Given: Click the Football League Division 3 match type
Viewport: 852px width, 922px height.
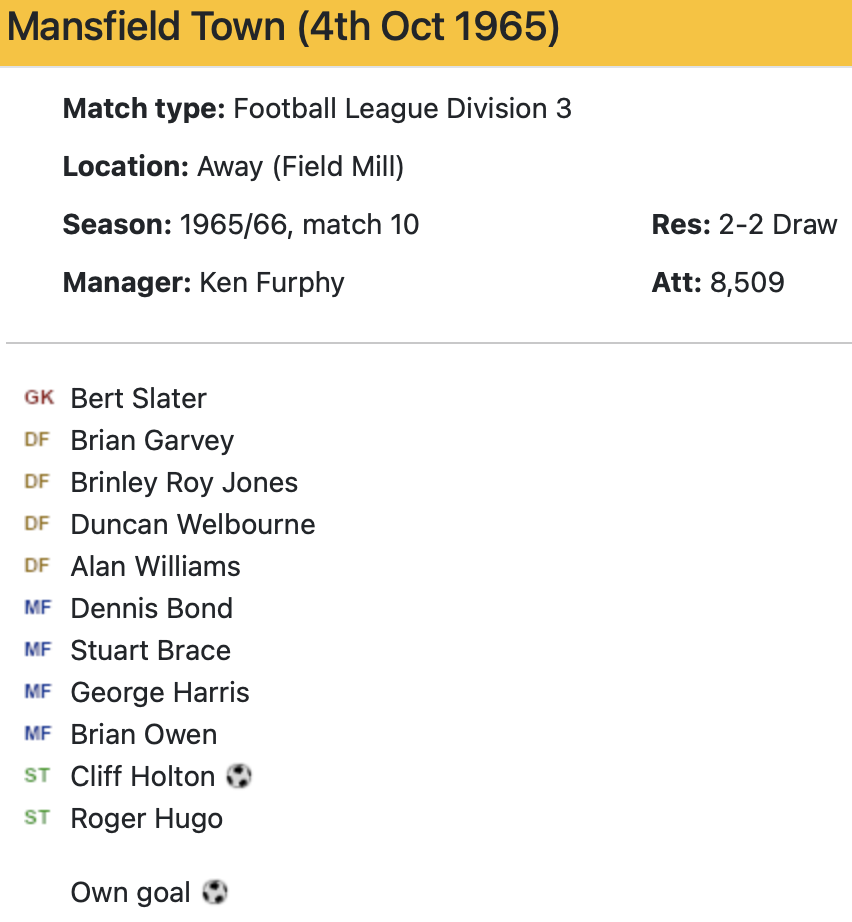Looking at the screenshot, I should coord(402,108).
